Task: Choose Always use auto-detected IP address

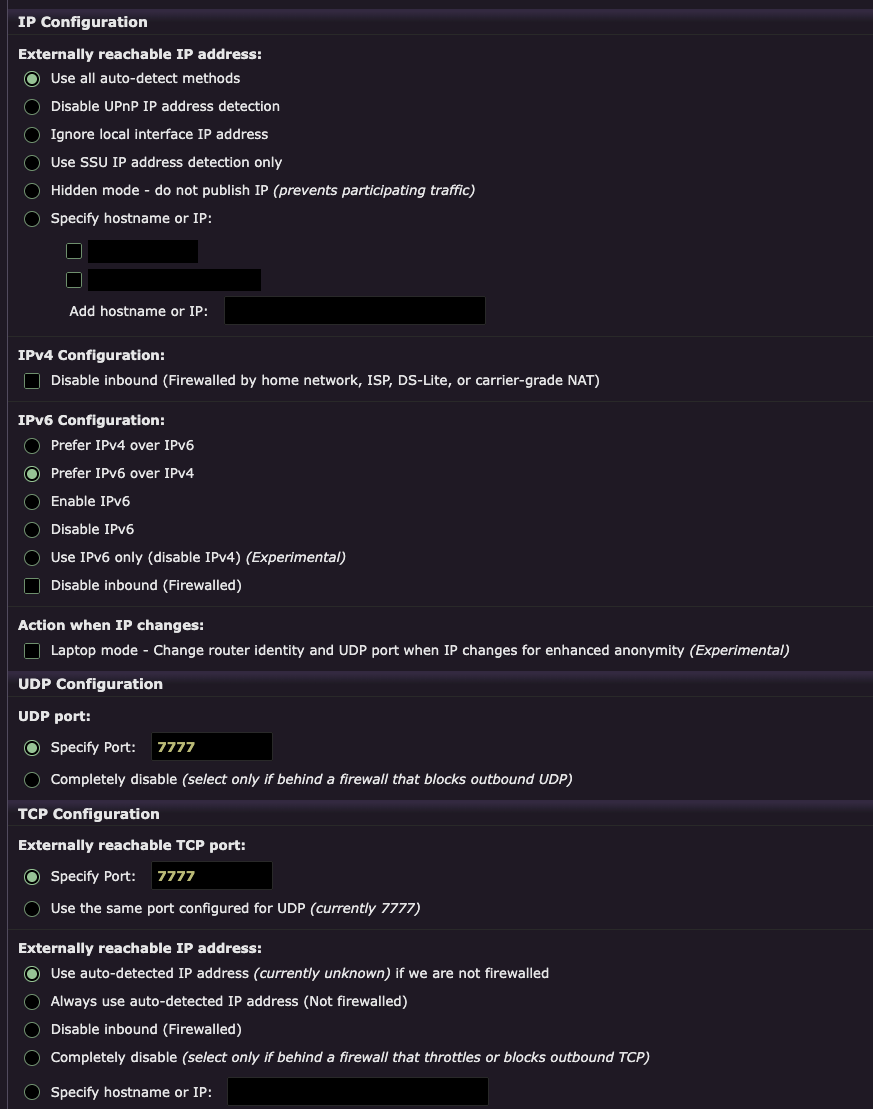Action: point(32,1001)
